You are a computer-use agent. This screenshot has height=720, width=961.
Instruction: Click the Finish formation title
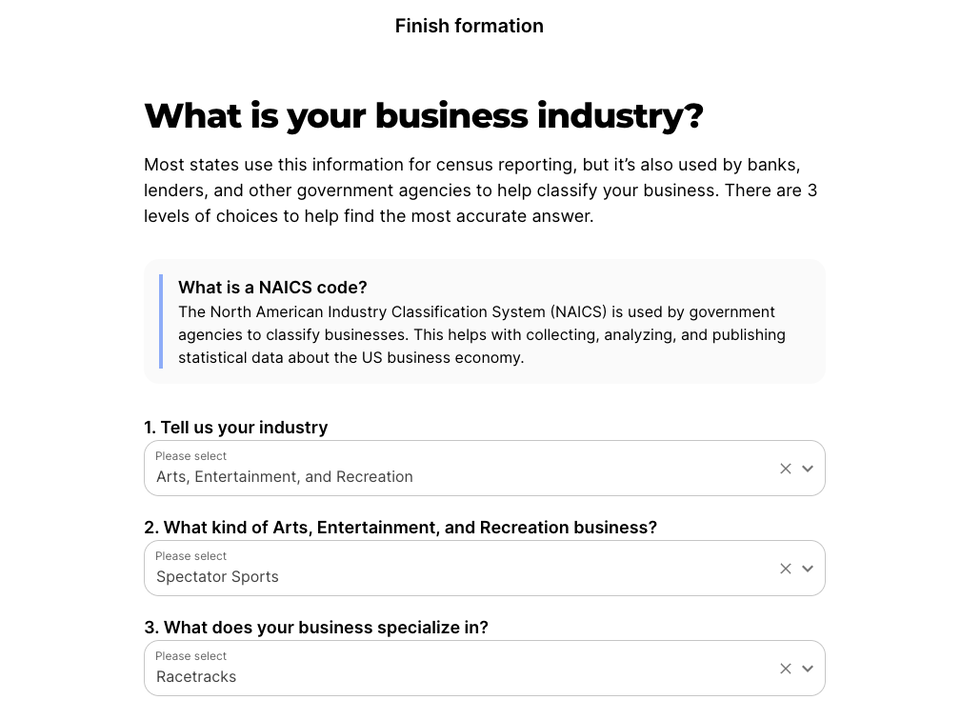[x=469, y=26]
